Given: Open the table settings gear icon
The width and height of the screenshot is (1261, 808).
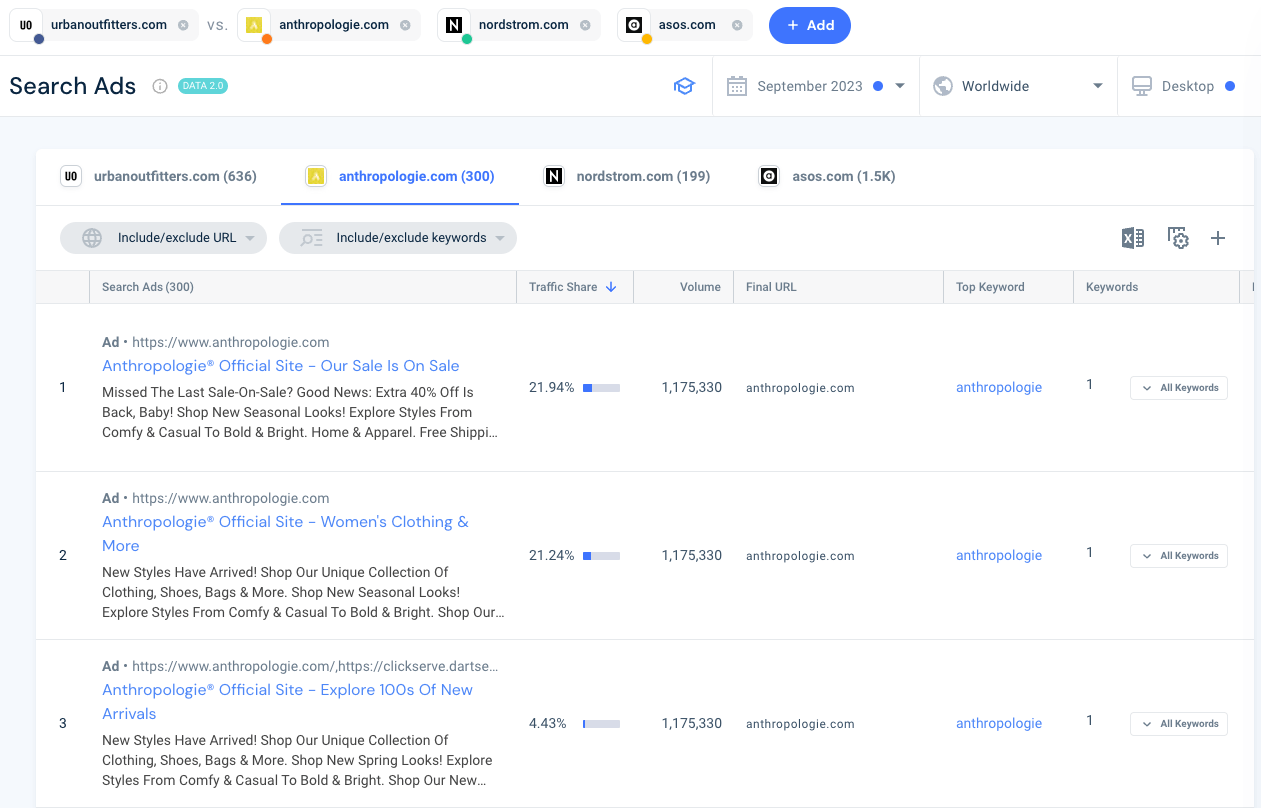Looking at the screenshot, I should tap(1178, 238).
